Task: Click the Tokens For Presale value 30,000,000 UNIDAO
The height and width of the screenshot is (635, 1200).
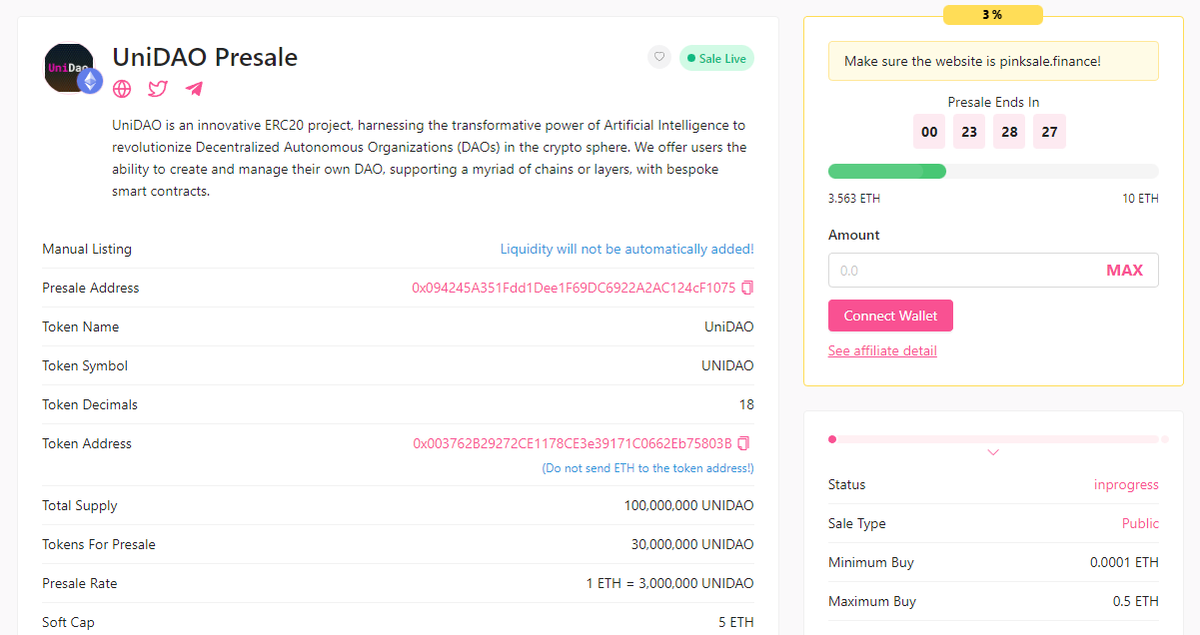Action: [692, 545]
